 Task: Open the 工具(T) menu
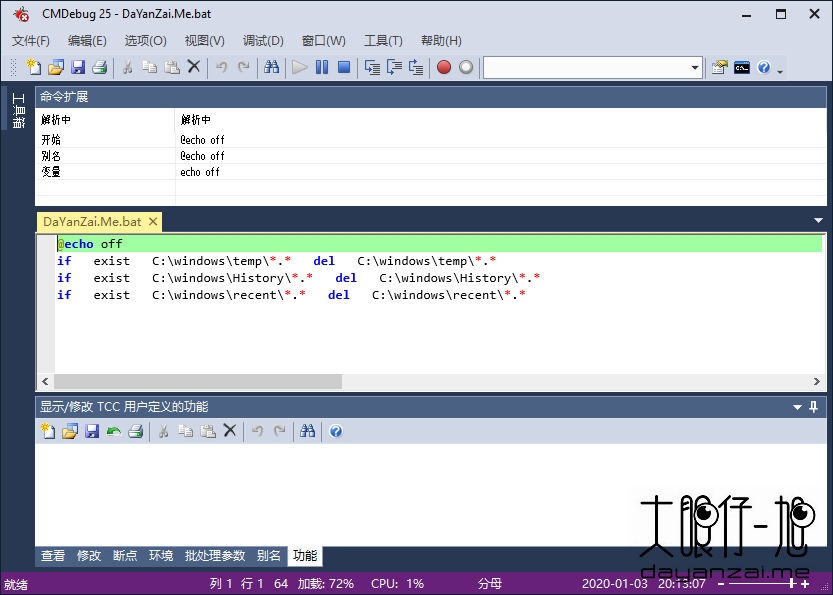coord(383,41)
